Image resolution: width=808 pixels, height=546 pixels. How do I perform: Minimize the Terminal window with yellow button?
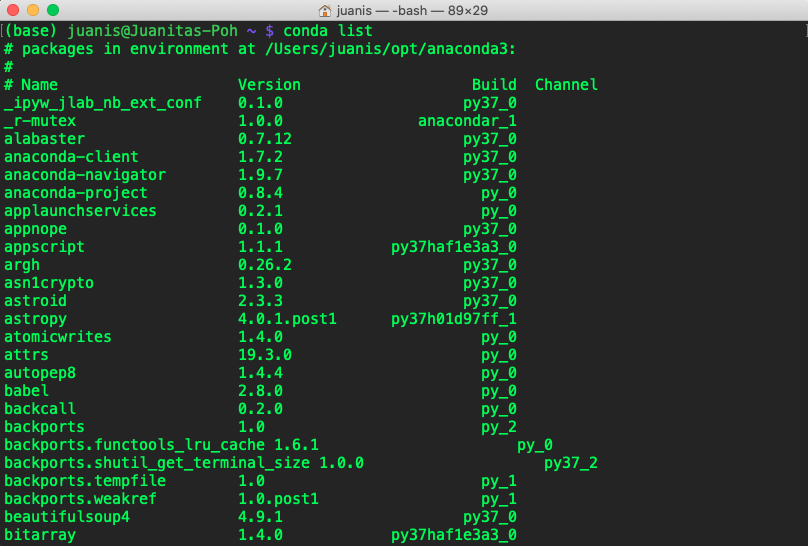[33, 10]
